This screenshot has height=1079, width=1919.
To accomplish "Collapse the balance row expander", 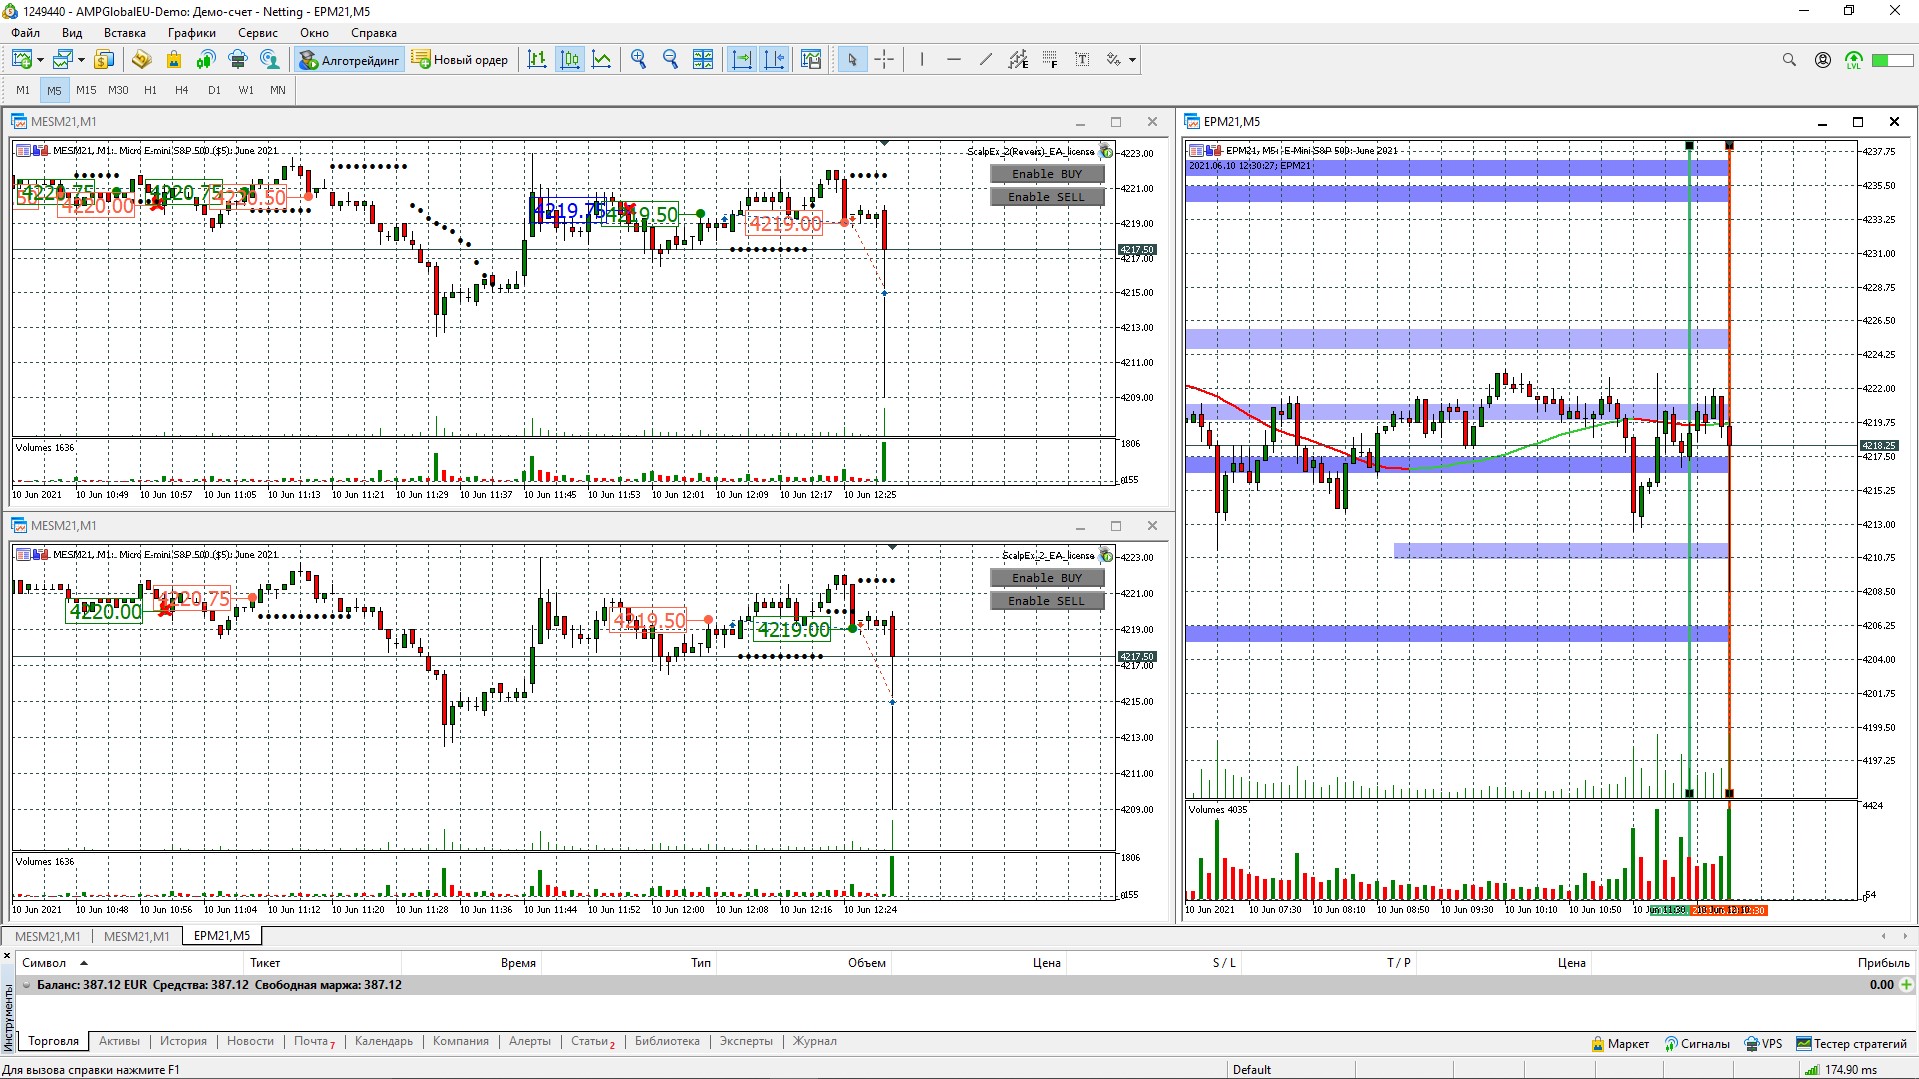I will (26, 985).
